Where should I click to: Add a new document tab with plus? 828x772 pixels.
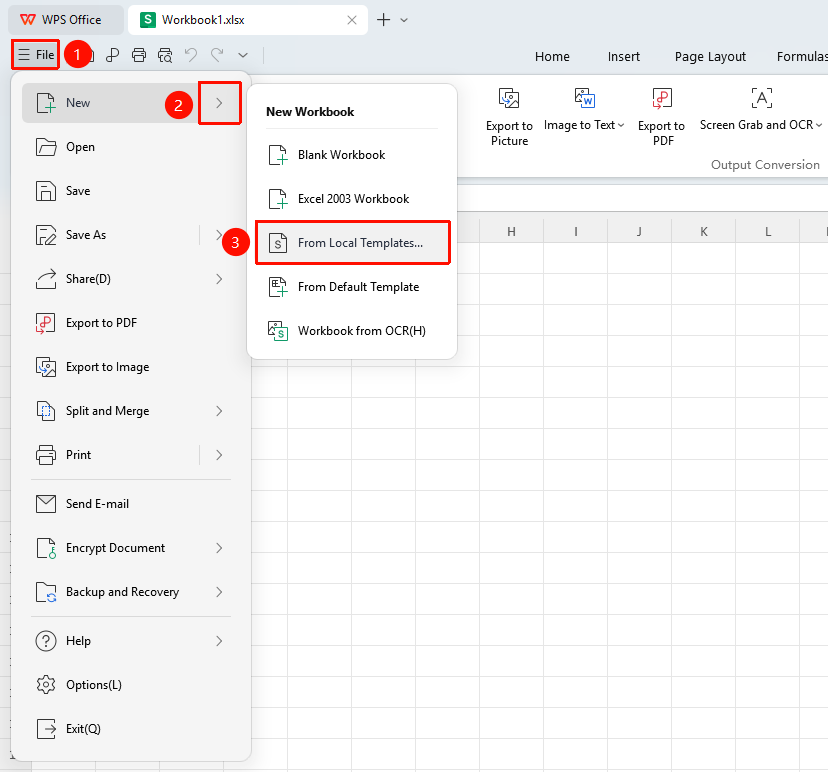[x=383, y=20]
